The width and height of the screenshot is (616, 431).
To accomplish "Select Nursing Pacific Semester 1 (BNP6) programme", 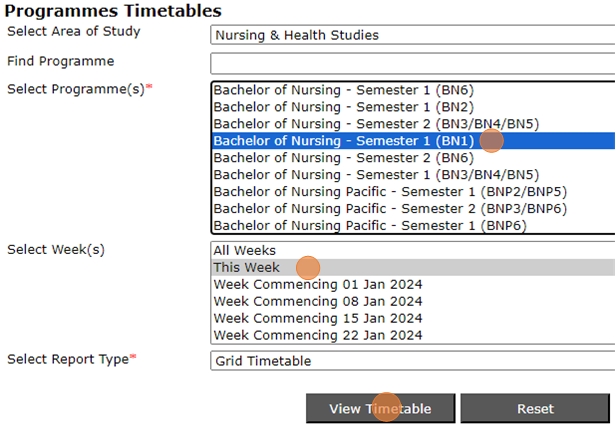I will [x=370, y=226].
